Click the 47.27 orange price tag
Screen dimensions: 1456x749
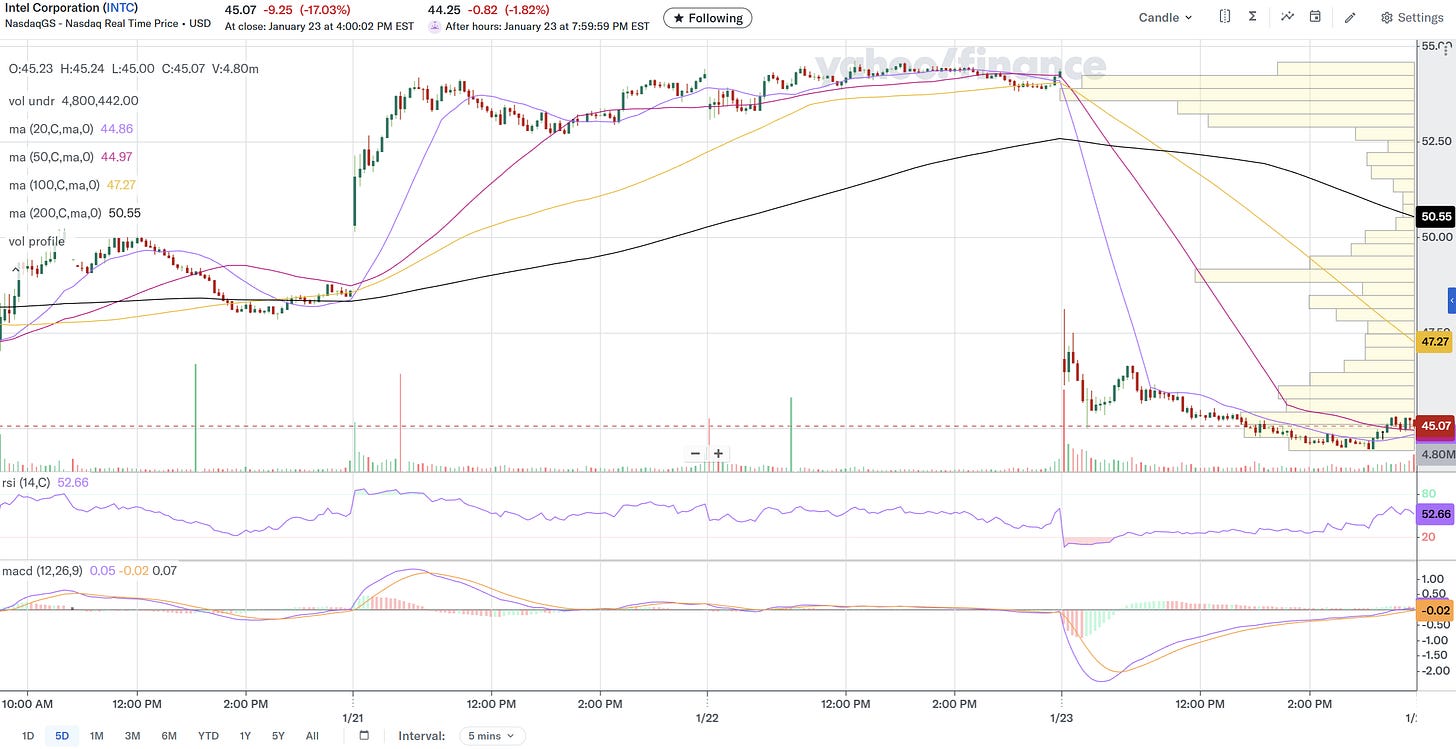(x=1435, y=342)
